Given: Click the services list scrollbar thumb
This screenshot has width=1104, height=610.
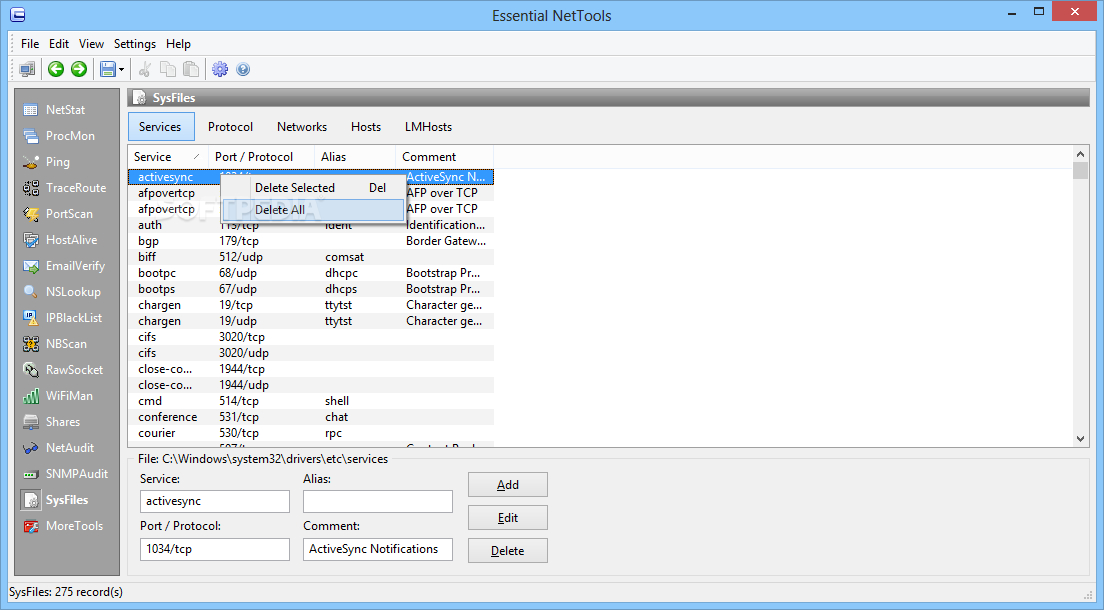Looking at the screenshot, I should coord(1081,170).
